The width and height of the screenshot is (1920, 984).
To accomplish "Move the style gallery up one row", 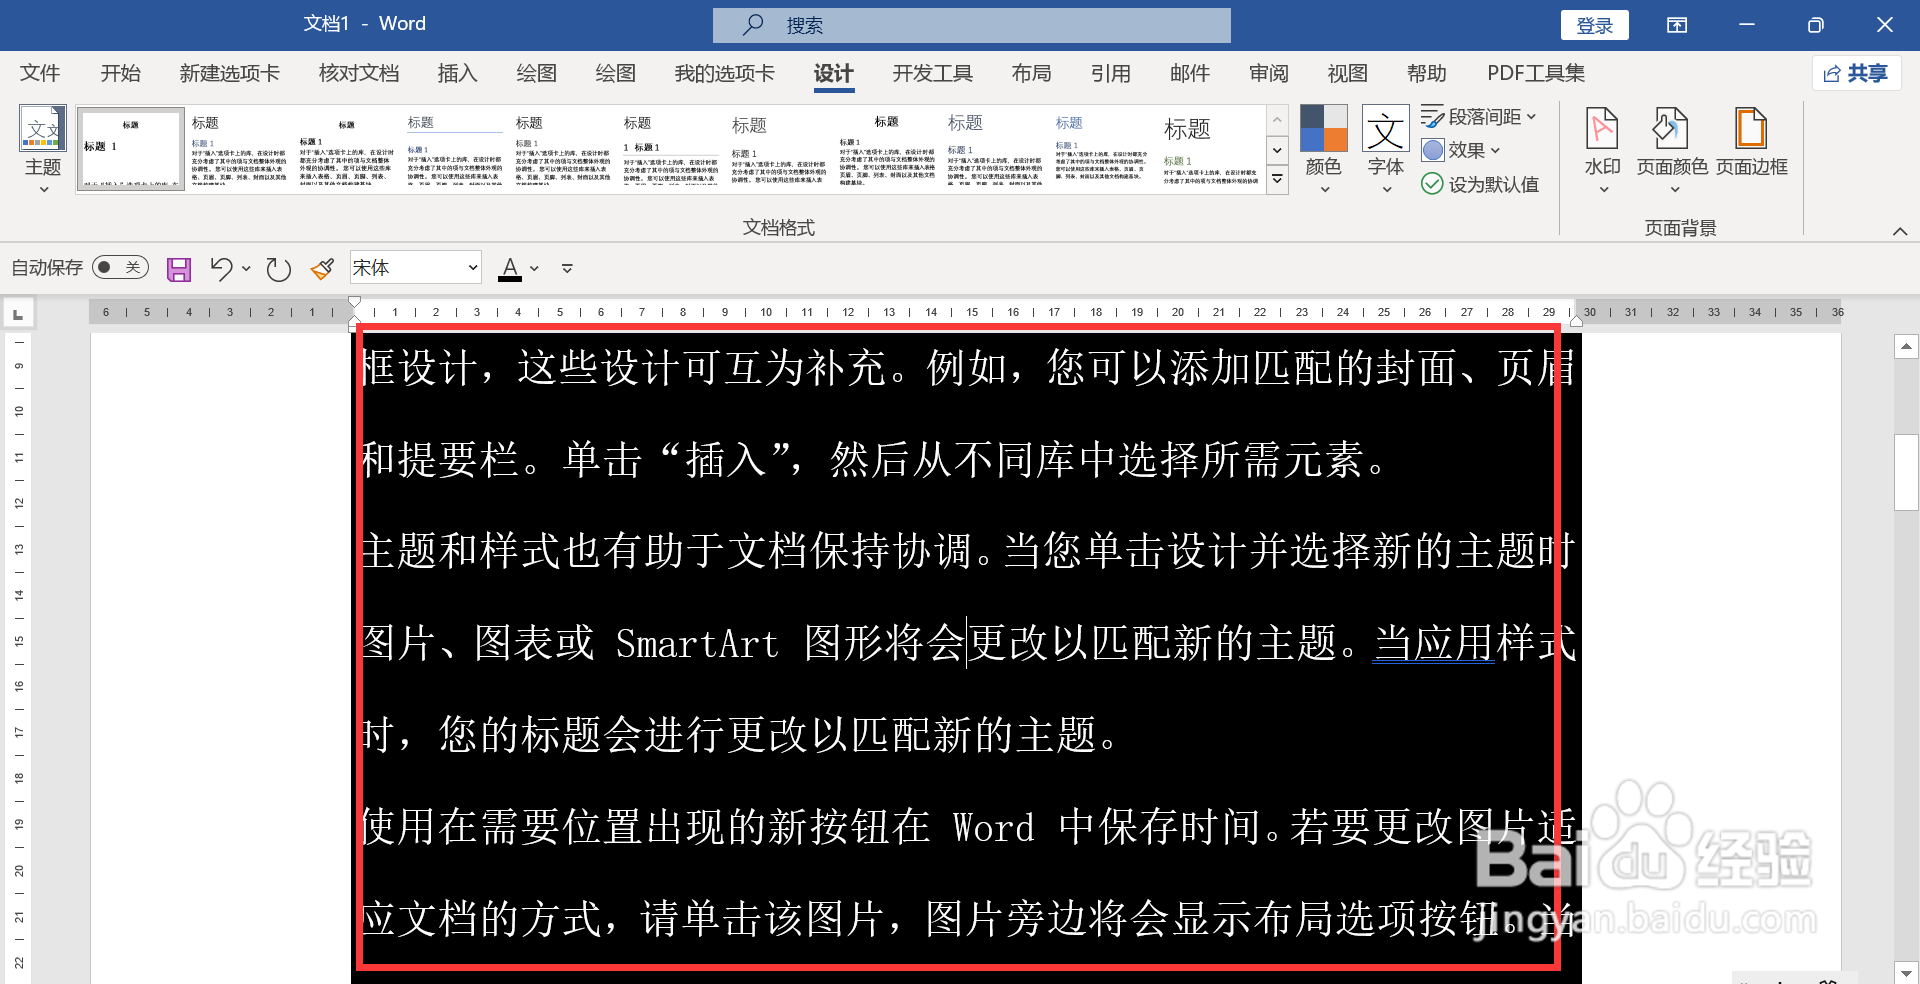I will point(1277,120).
